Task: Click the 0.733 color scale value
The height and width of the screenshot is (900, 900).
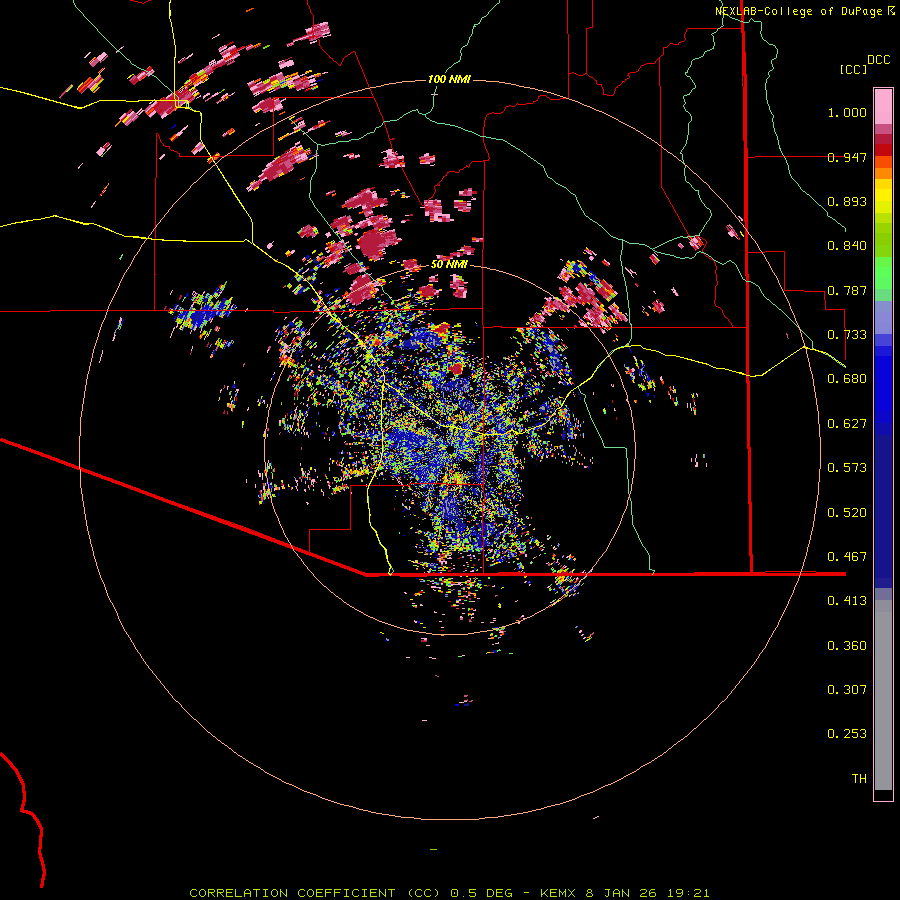Action: [847, 335]
